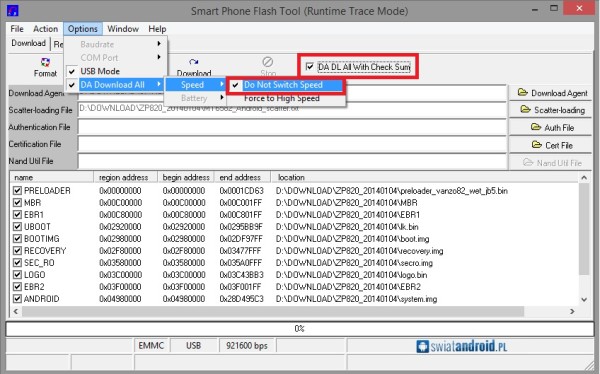Click folder icon on Download Agent button
This screenshot has height=374, width=600.
[x=522, y=92]
